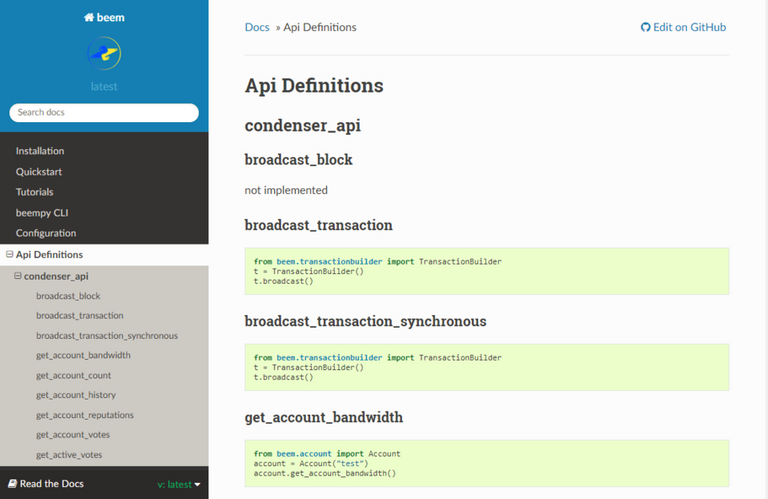Open the latest version dropdown
This screenshot has height=499, width=768.
coord(179,484)
